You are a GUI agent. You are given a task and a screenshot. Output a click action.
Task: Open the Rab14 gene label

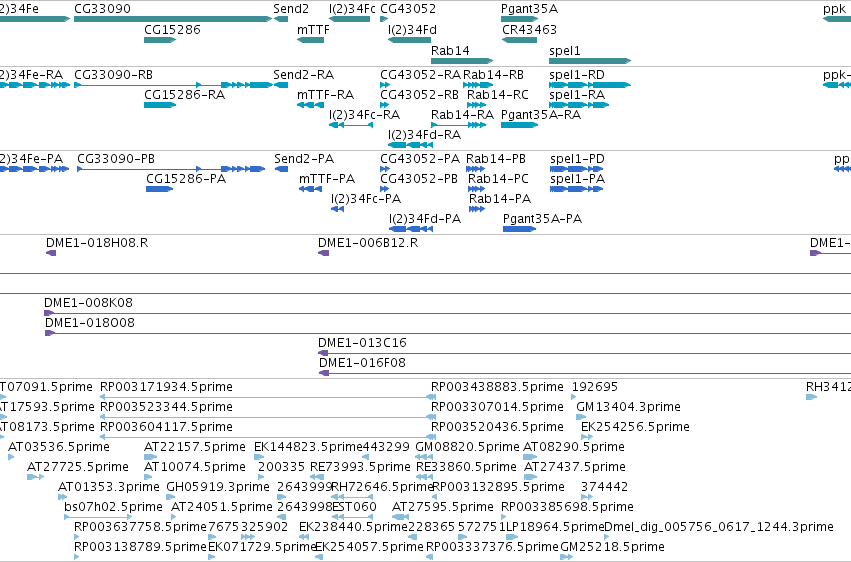click(x=450, y=50)
